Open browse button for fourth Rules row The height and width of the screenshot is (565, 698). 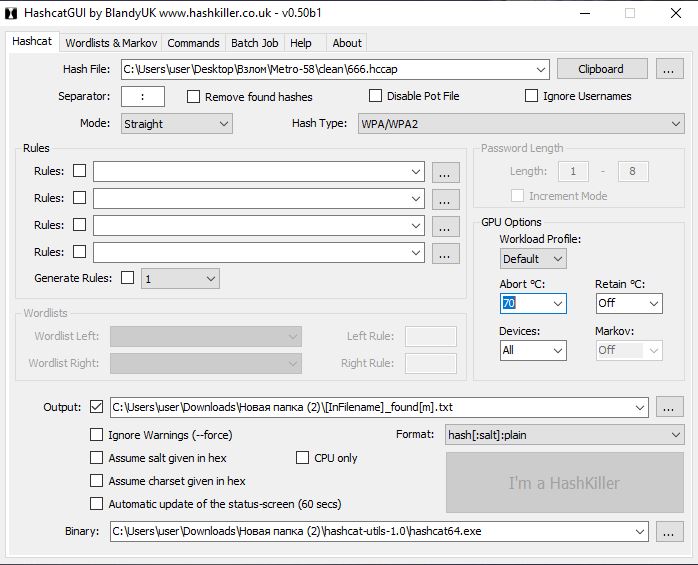tap(446, 252)
